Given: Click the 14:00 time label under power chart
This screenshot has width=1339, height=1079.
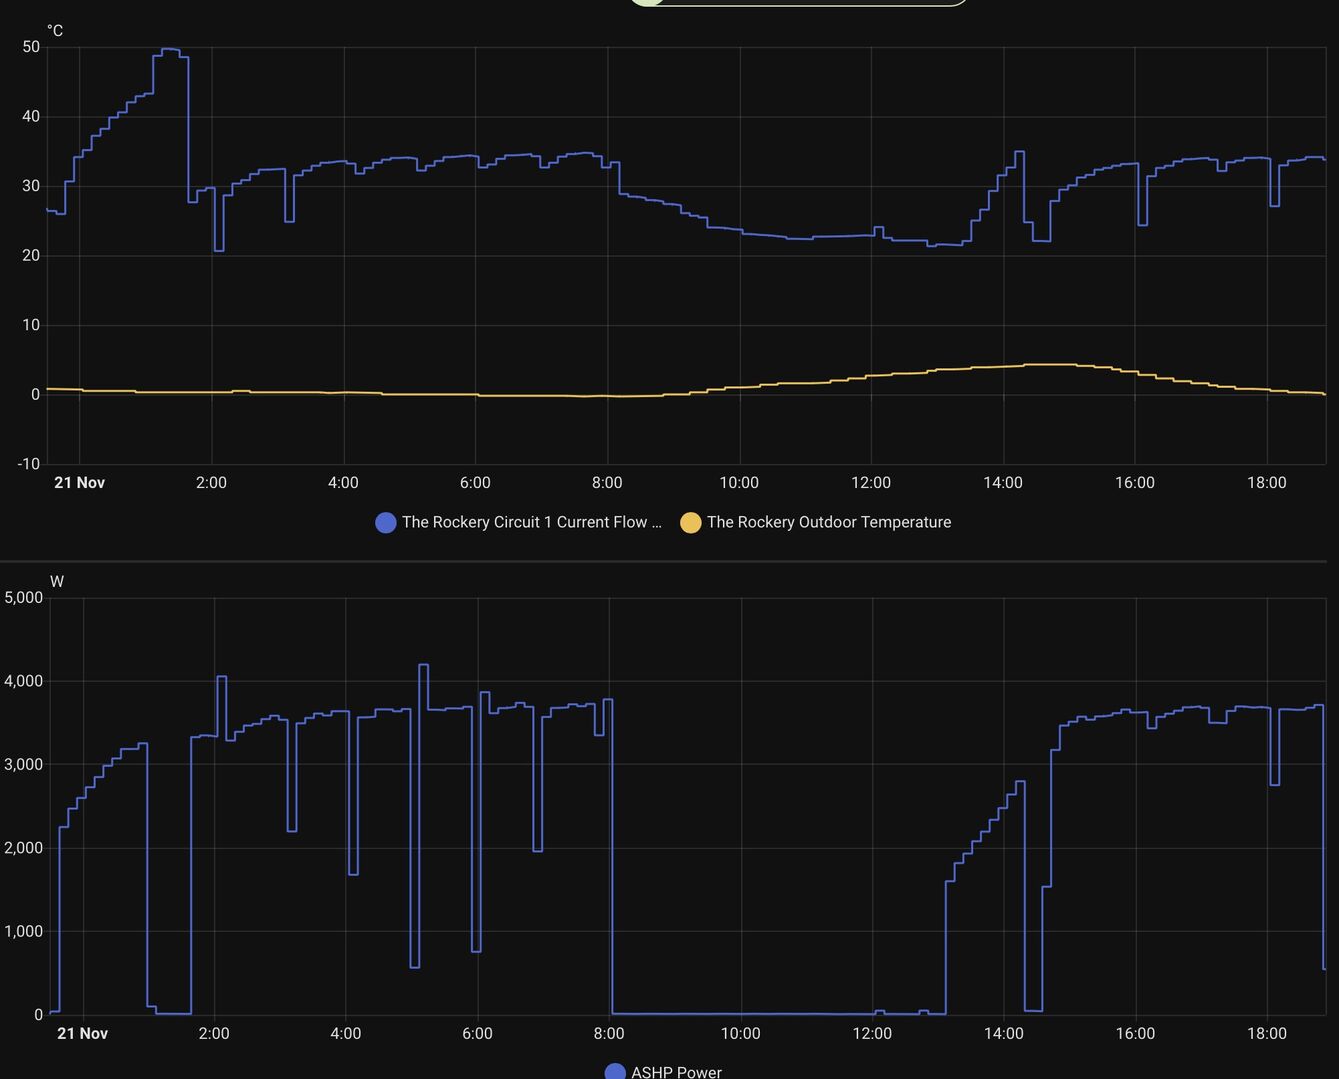Looking at the screenshot, I should coord(1003,1033).
